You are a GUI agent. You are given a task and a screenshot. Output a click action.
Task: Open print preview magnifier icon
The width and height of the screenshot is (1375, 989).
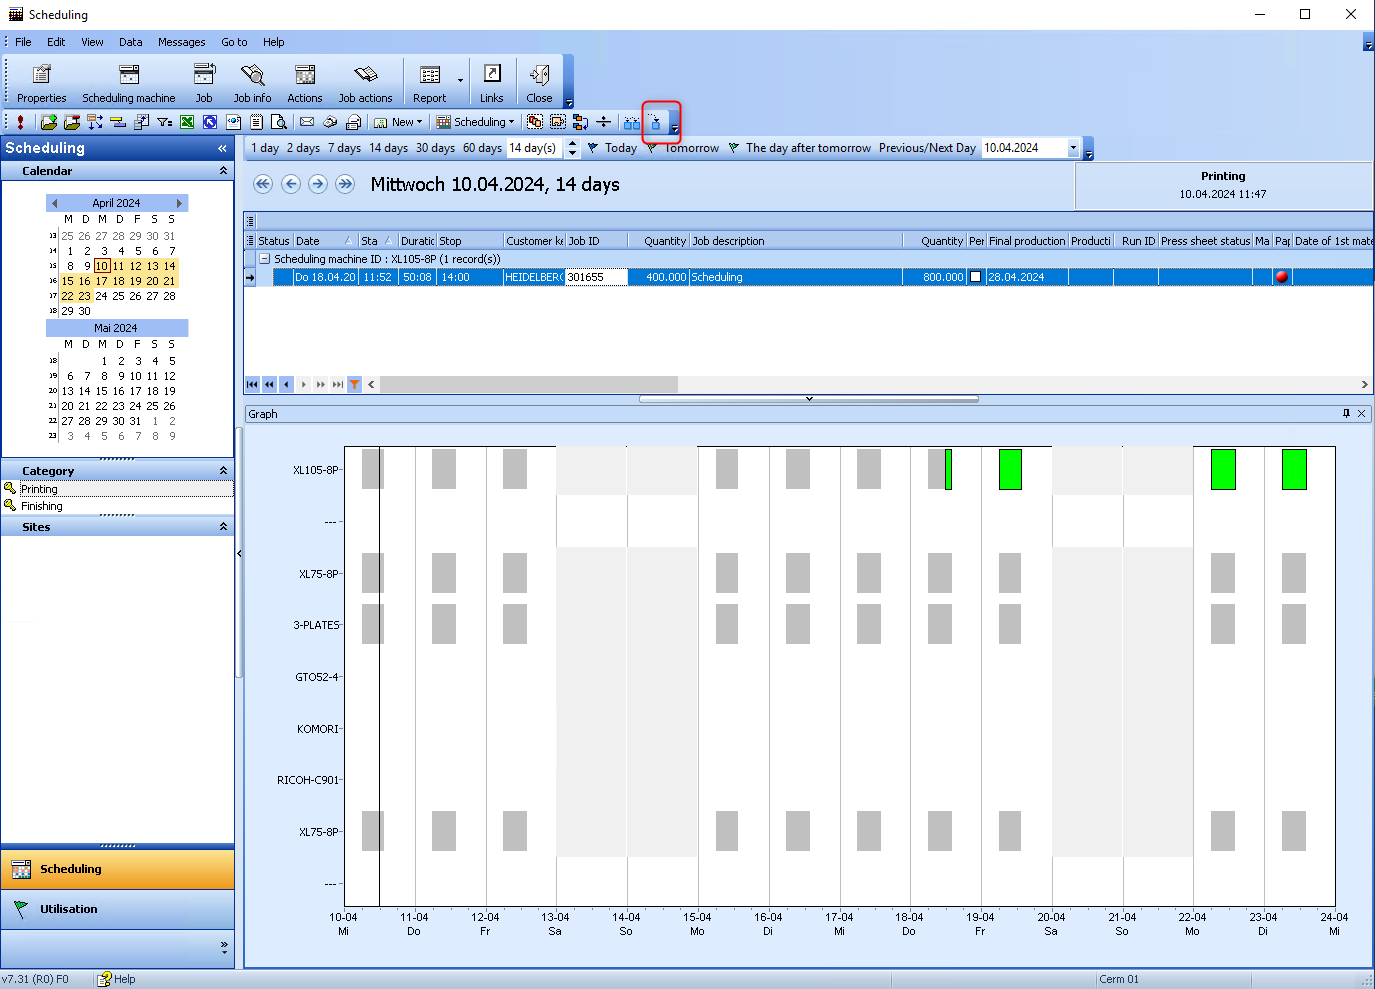[279, 122]
